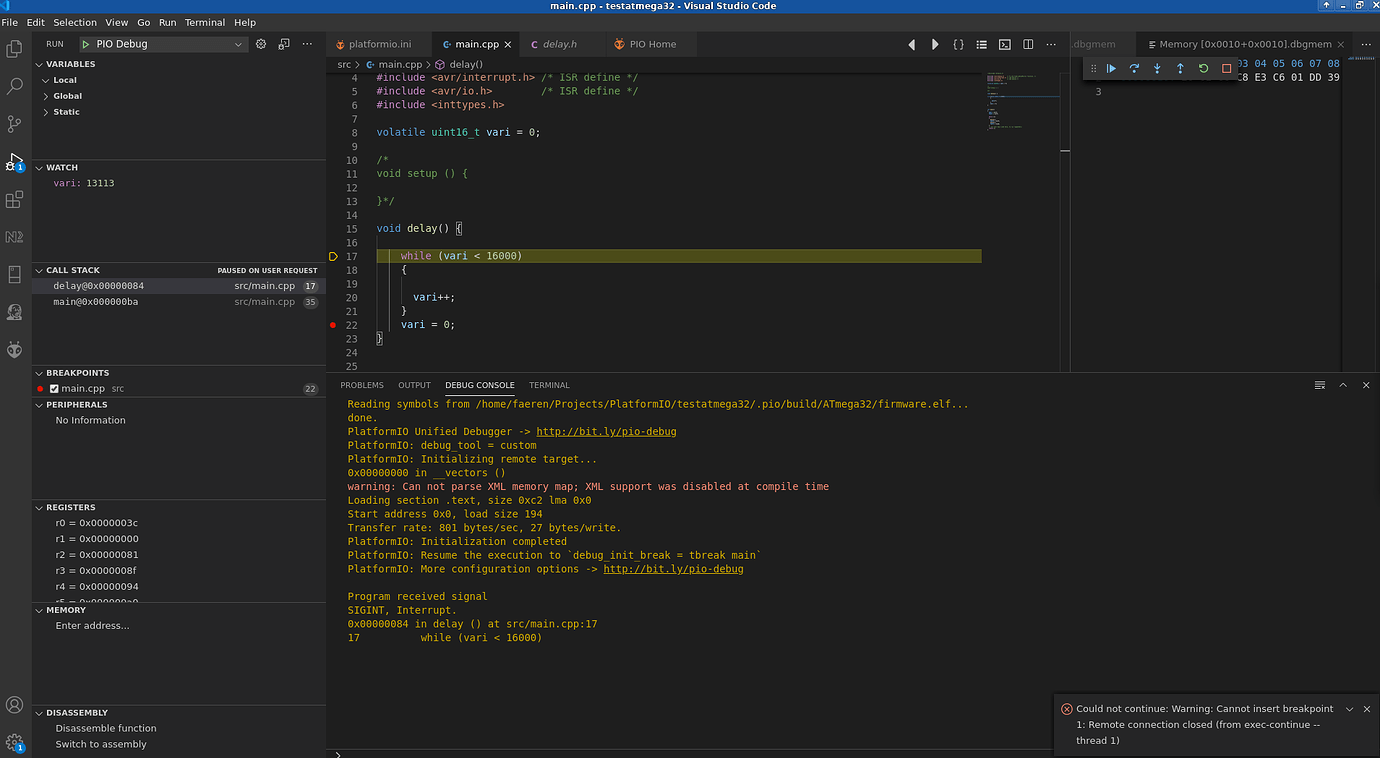Viewport: 1380px width, 758px height.
Task: Open the Extensions view icon
Action: pos(14,199)
